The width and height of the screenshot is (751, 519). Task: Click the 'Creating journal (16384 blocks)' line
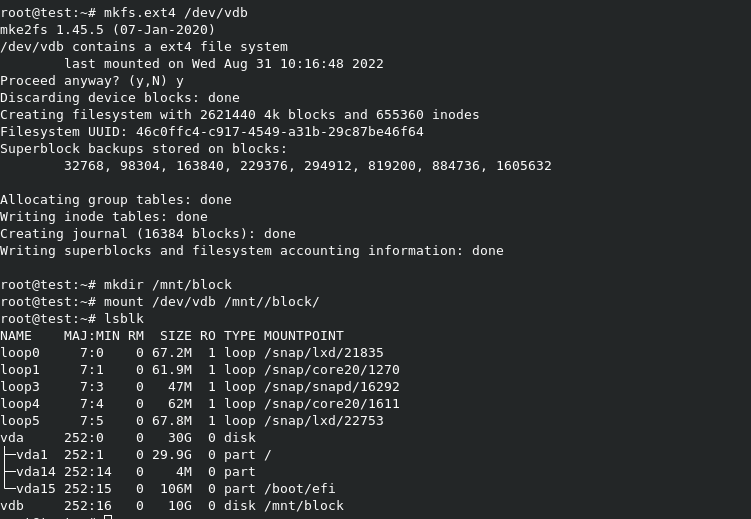[147, 233]
